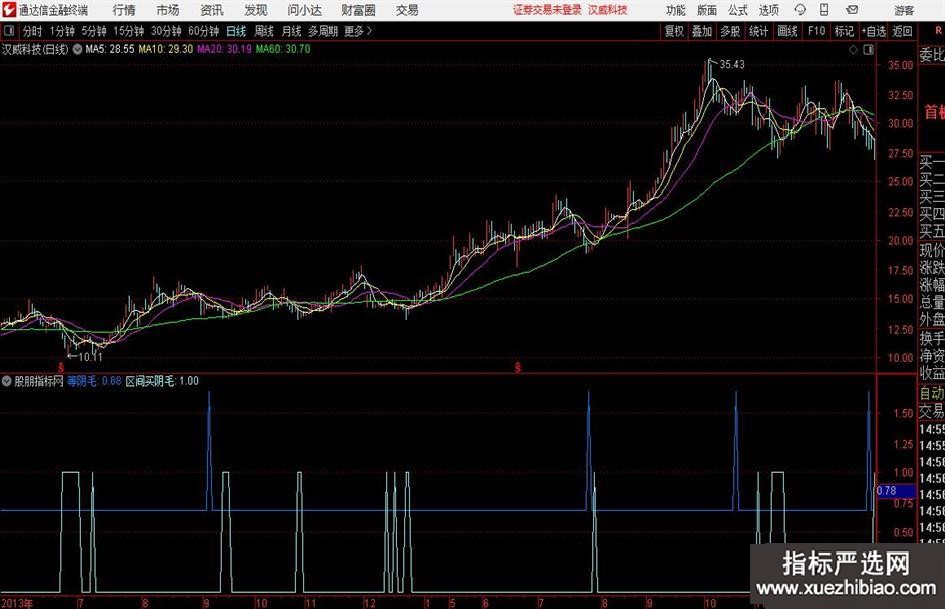Switch to the 周线 weekly tab
945x609 pixels.
click(x=264, y=31)
